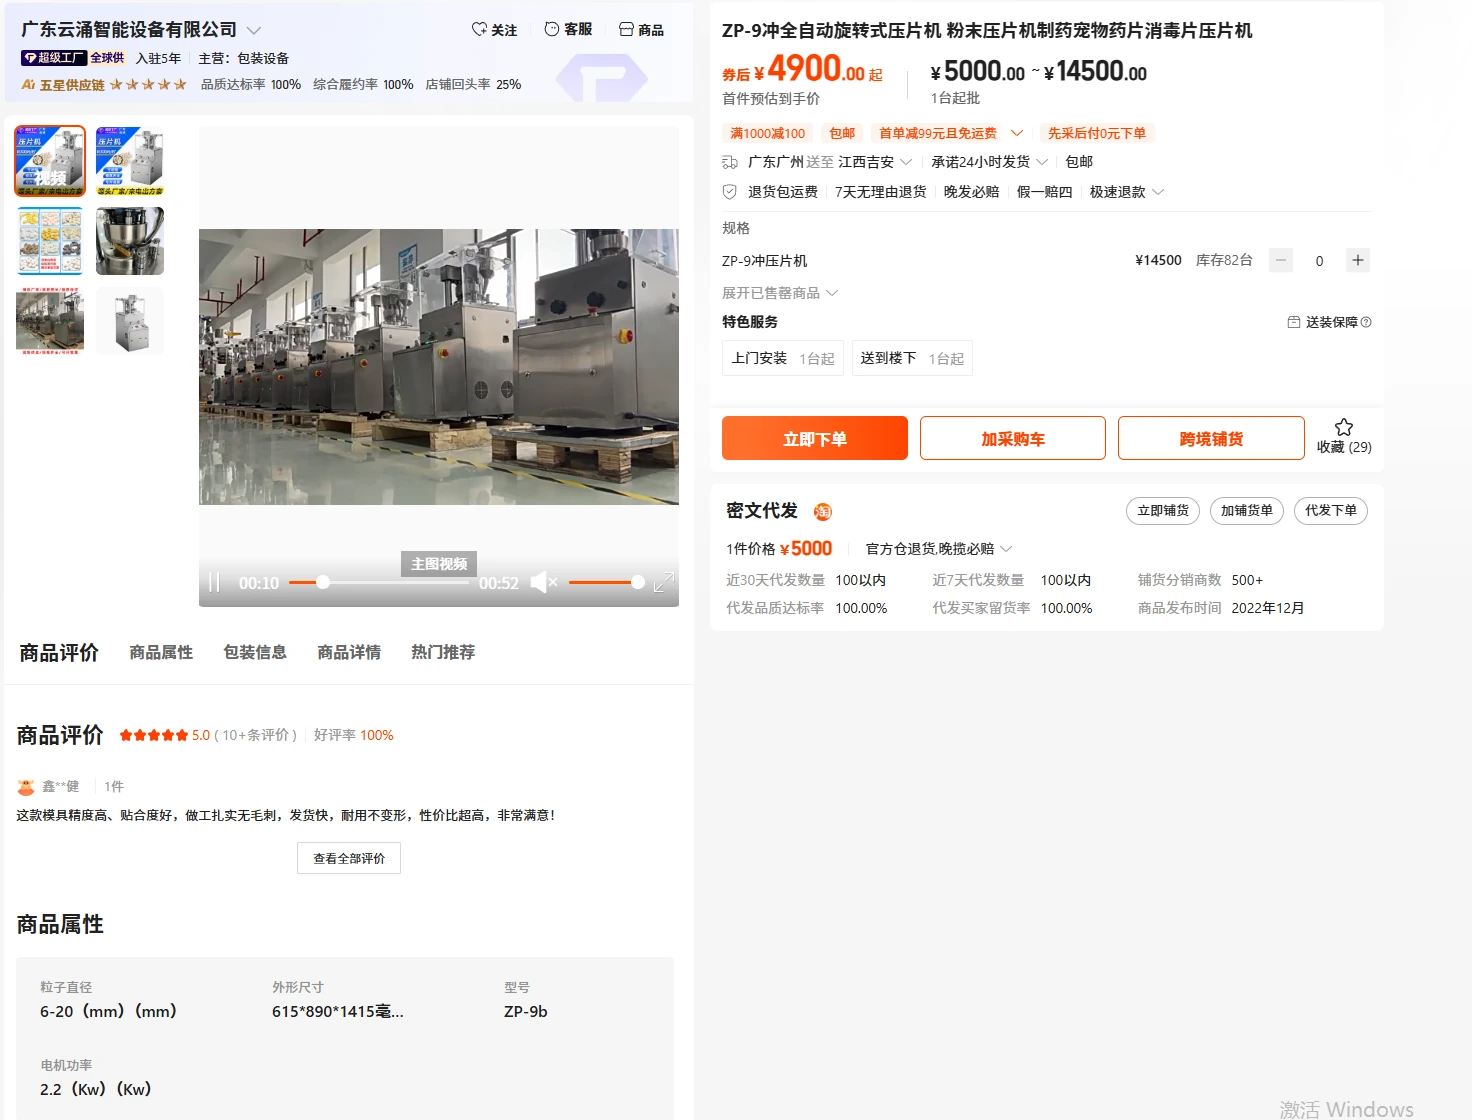Image resolution: width=1472 pixels, height=1120 pixels.
Task: Add item with 加采购车 button
Action: [1013, 438]
